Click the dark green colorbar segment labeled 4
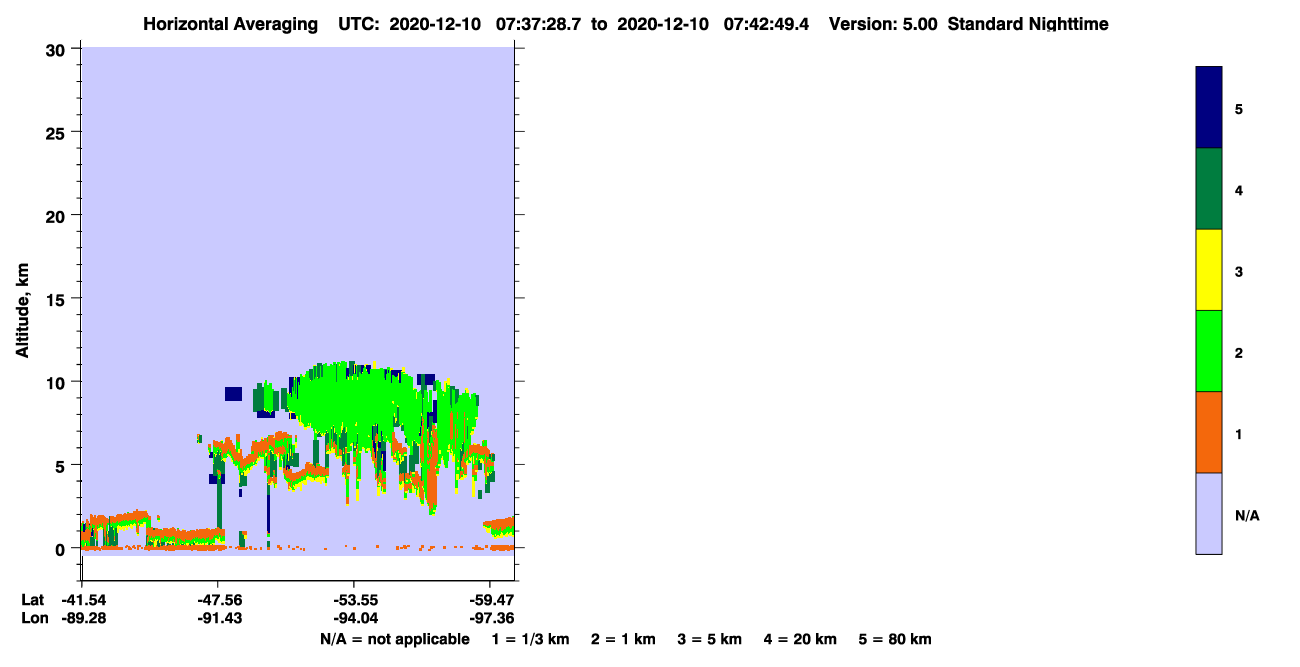 coord(1209,189)
